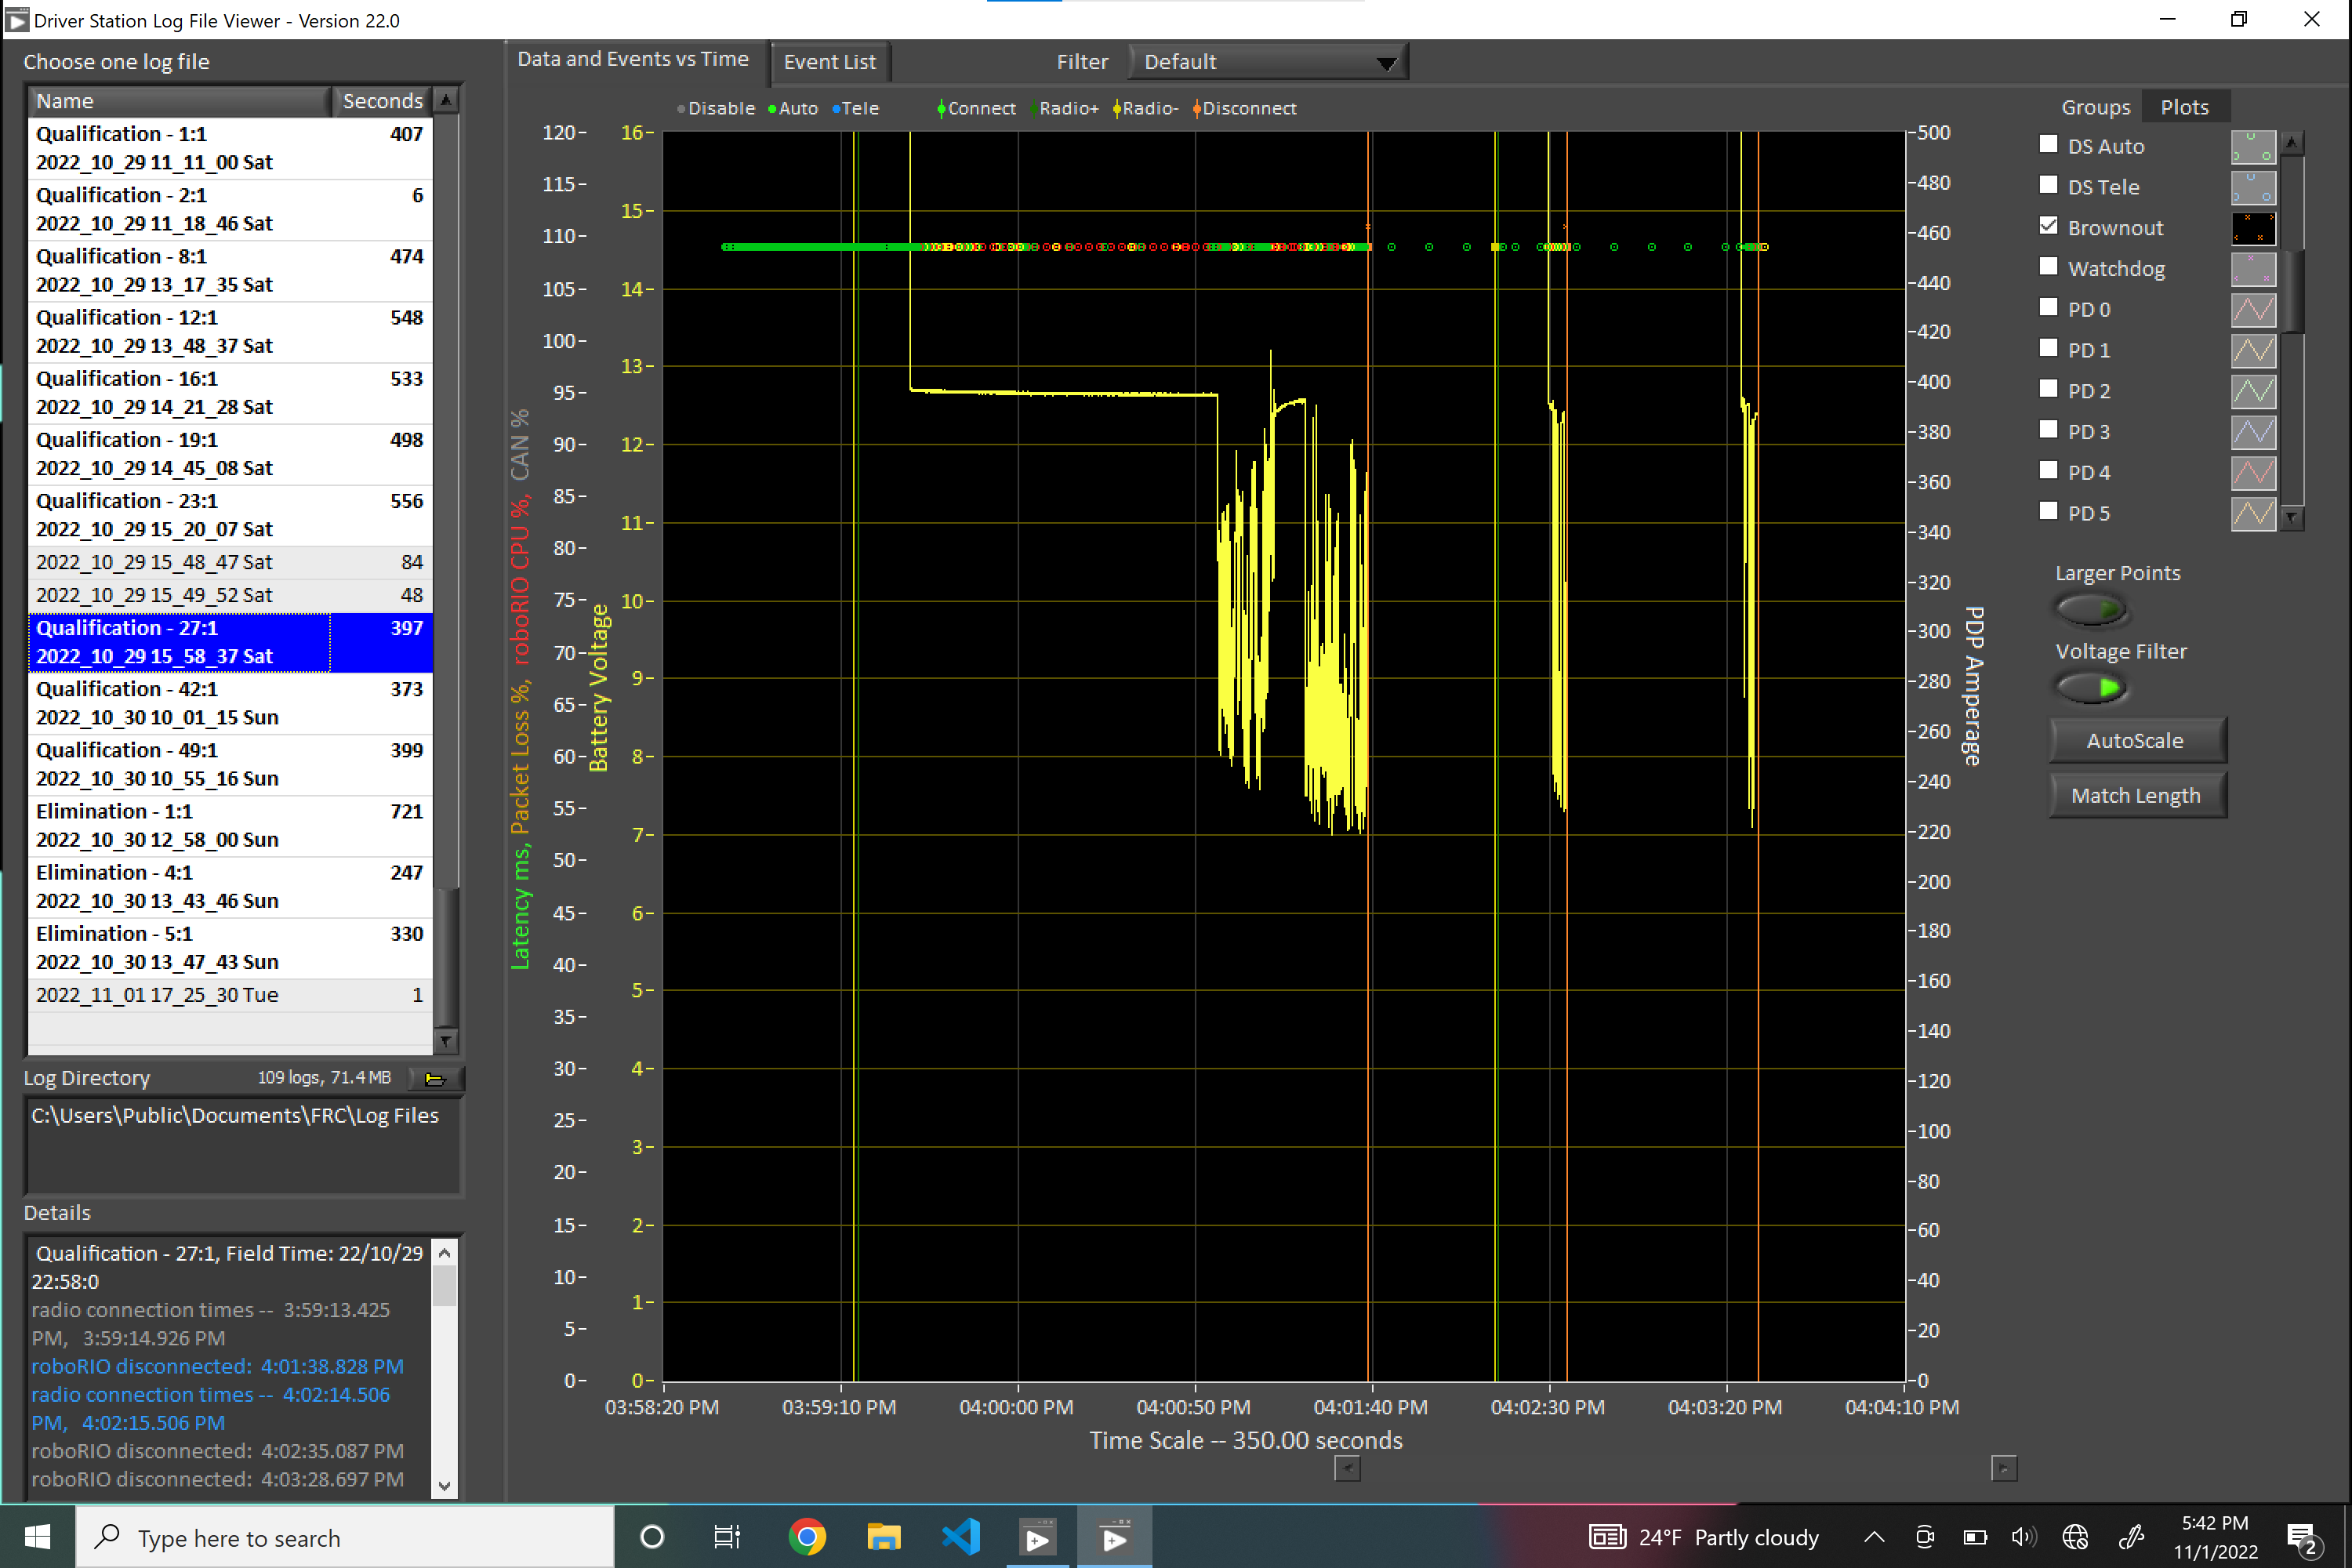Image resolution: width=2352 pixels, height=1568 pixels.
Task: Sort log list by Seconds column
Action: [x=382, y=101]
